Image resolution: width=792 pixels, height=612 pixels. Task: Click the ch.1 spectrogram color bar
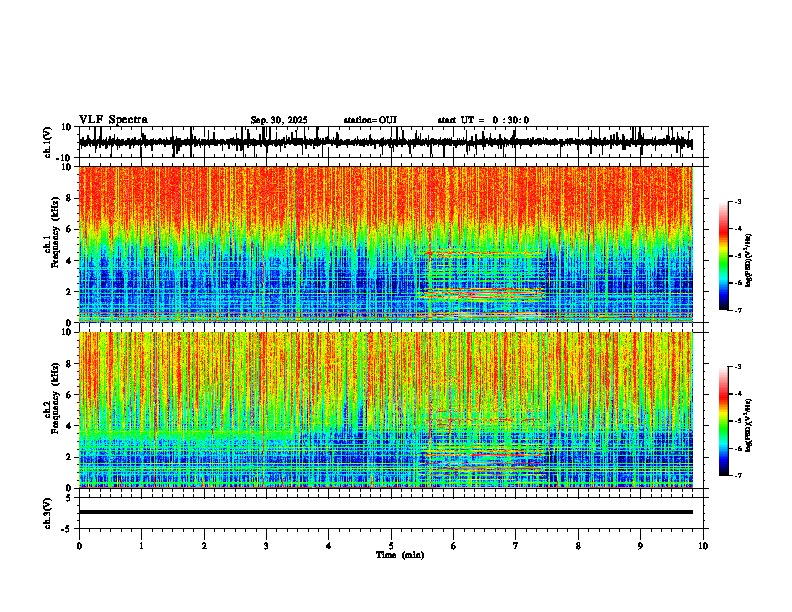(724, 256)
